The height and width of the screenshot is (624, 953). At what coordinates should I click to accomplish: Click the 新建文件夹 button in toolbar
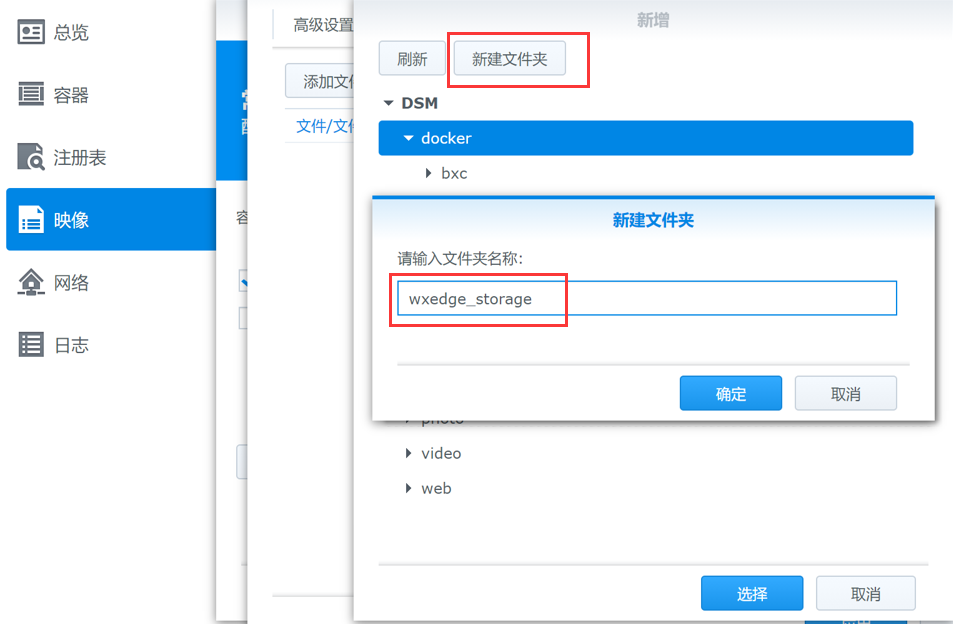pos(509,59)
